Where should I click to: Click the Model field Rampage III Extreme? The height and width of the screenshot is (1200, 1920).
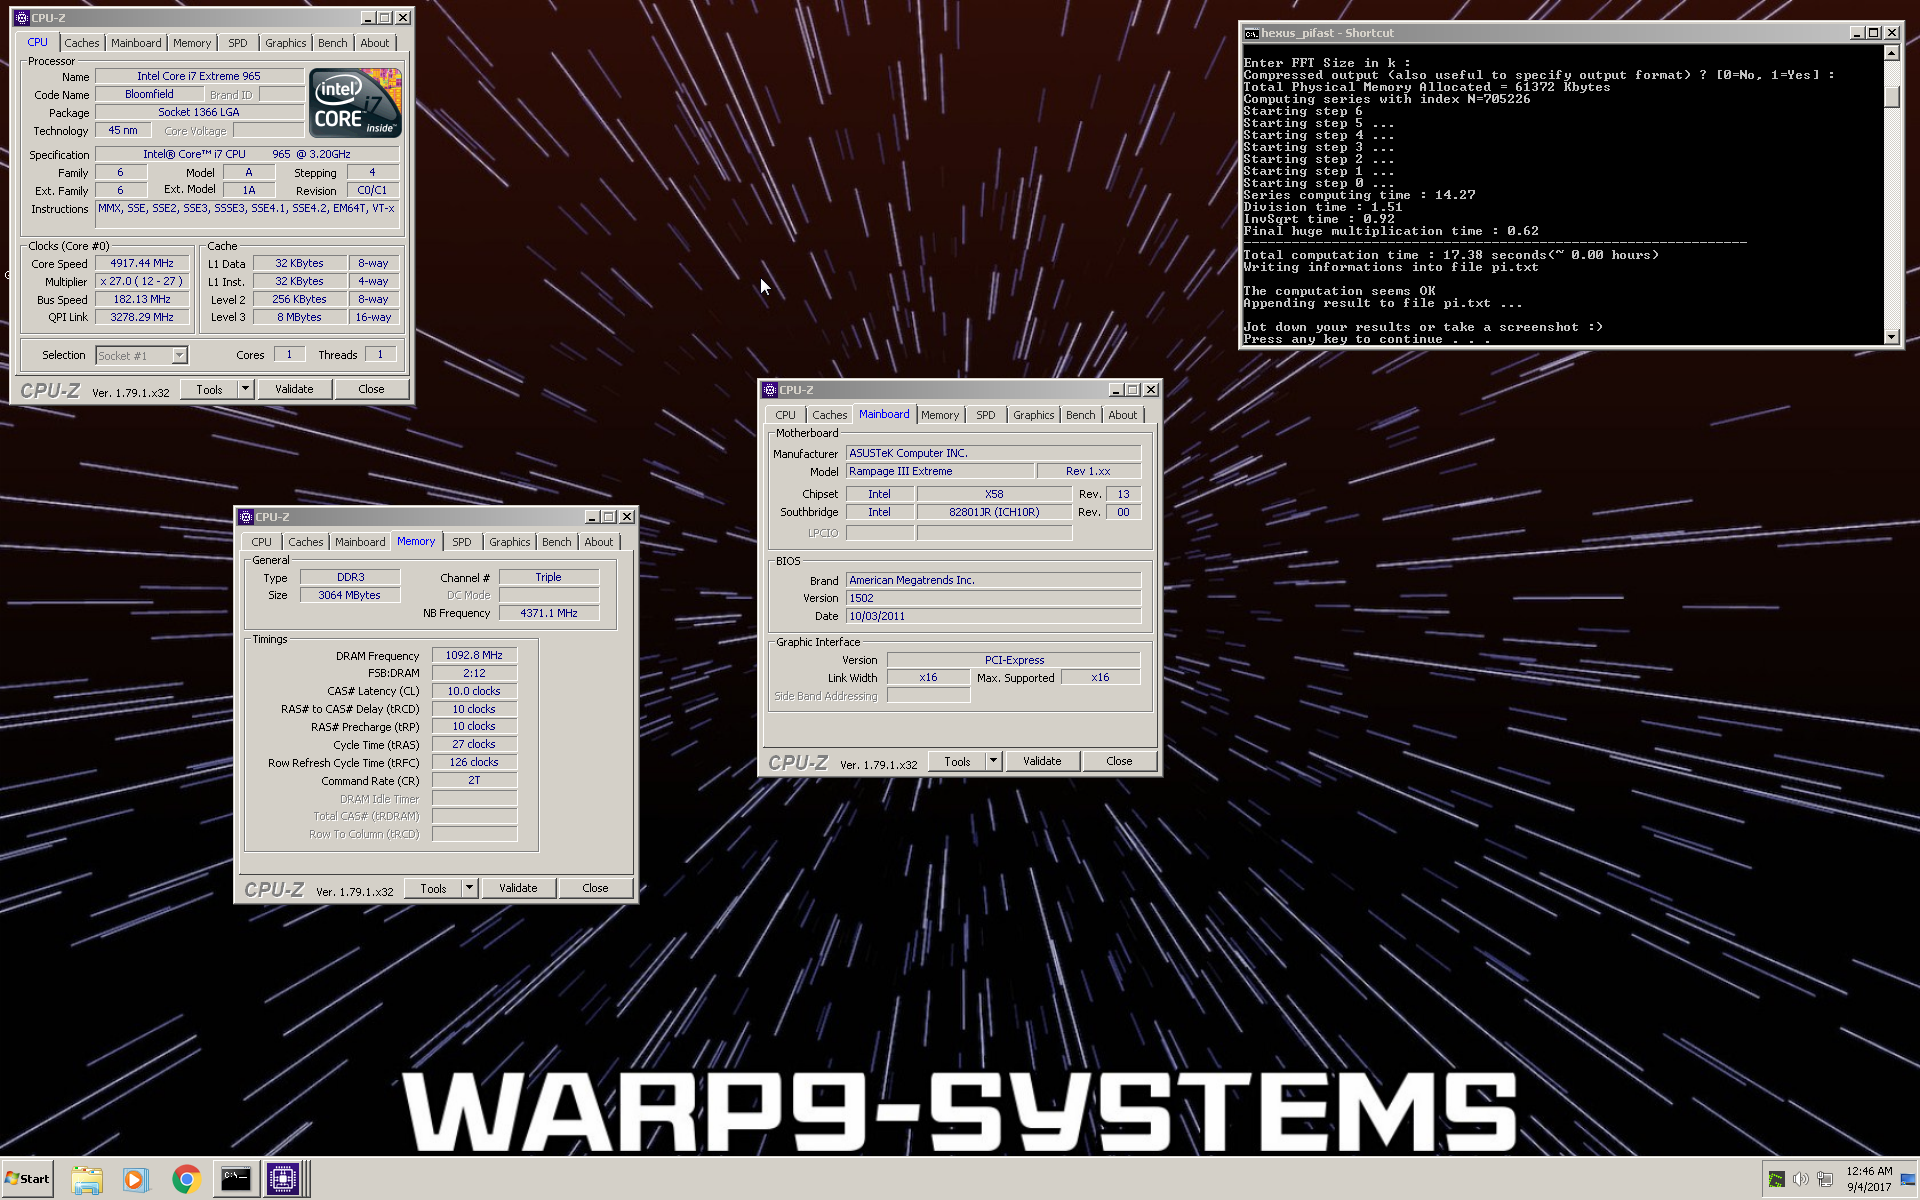coord(940,471)
